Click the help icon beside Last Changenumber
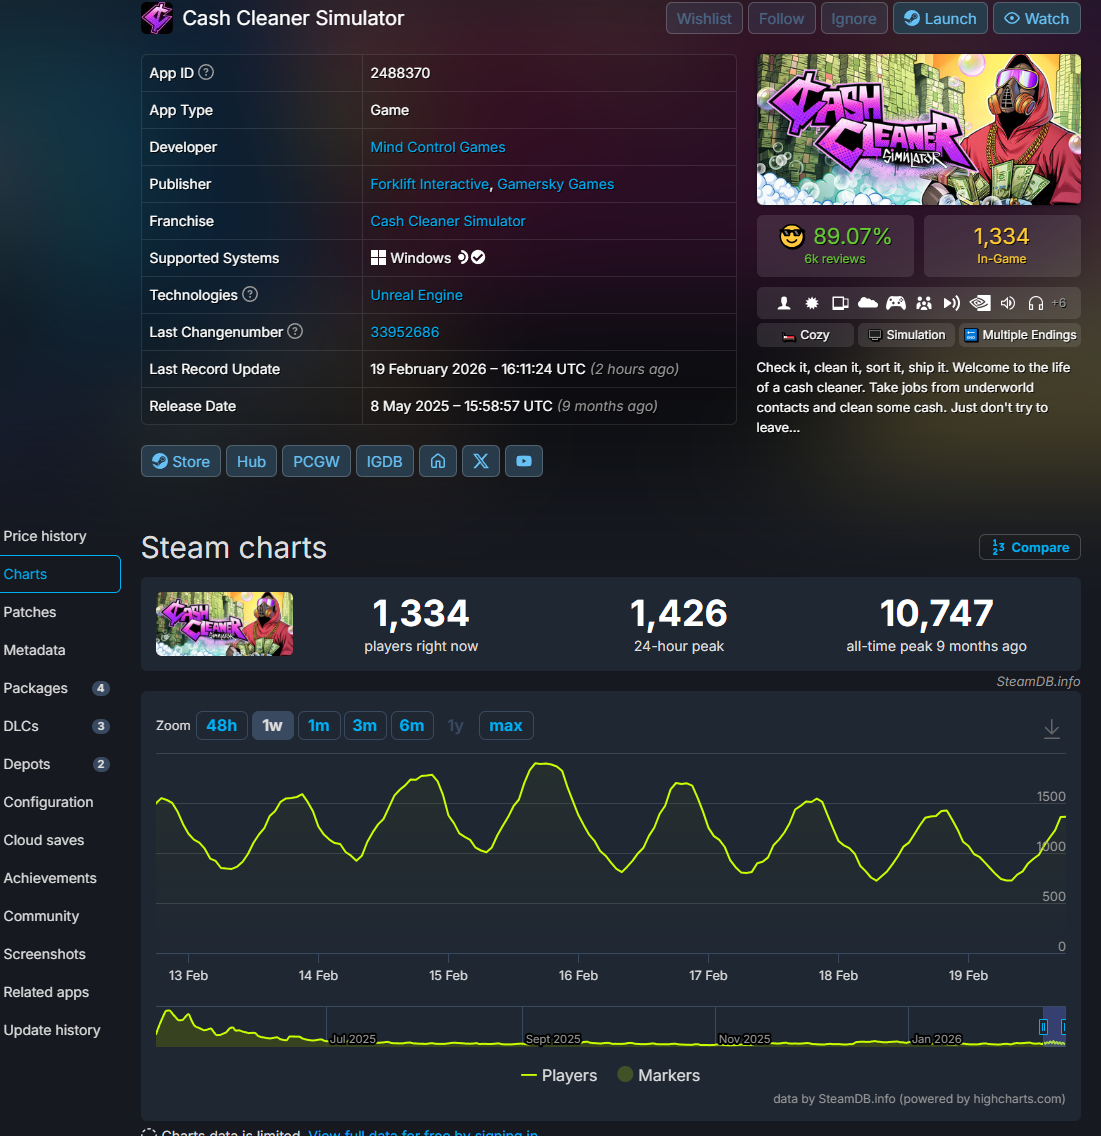1101x1136 pixels. click(295, 331)
